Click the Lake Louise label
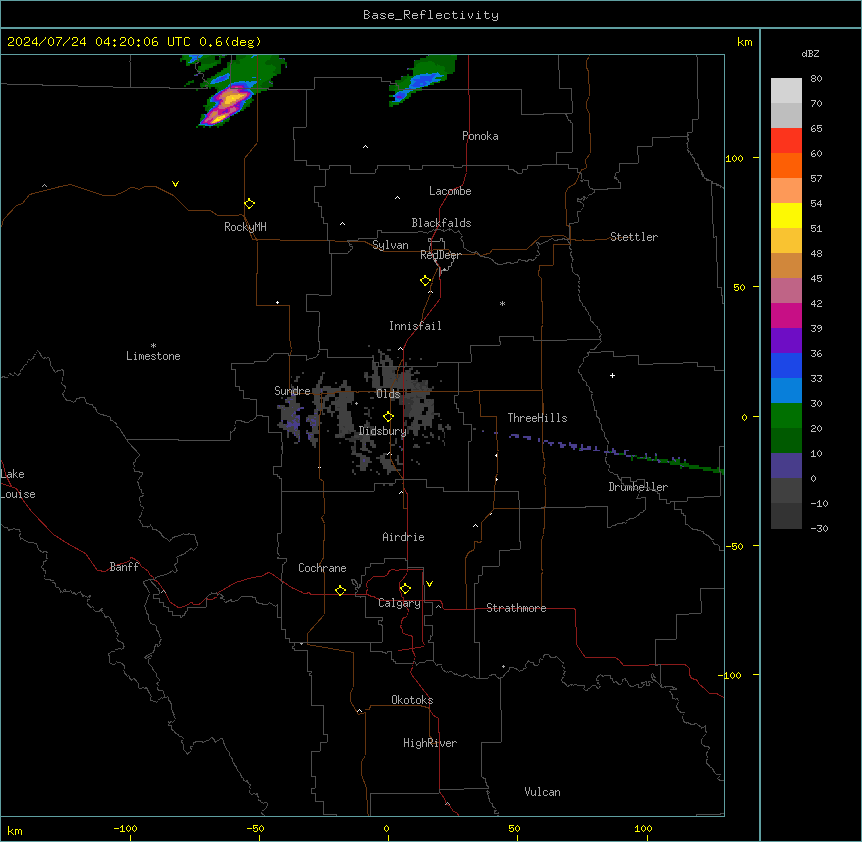Viewport: 862px width, 842px height. click(x=18, y=484)
